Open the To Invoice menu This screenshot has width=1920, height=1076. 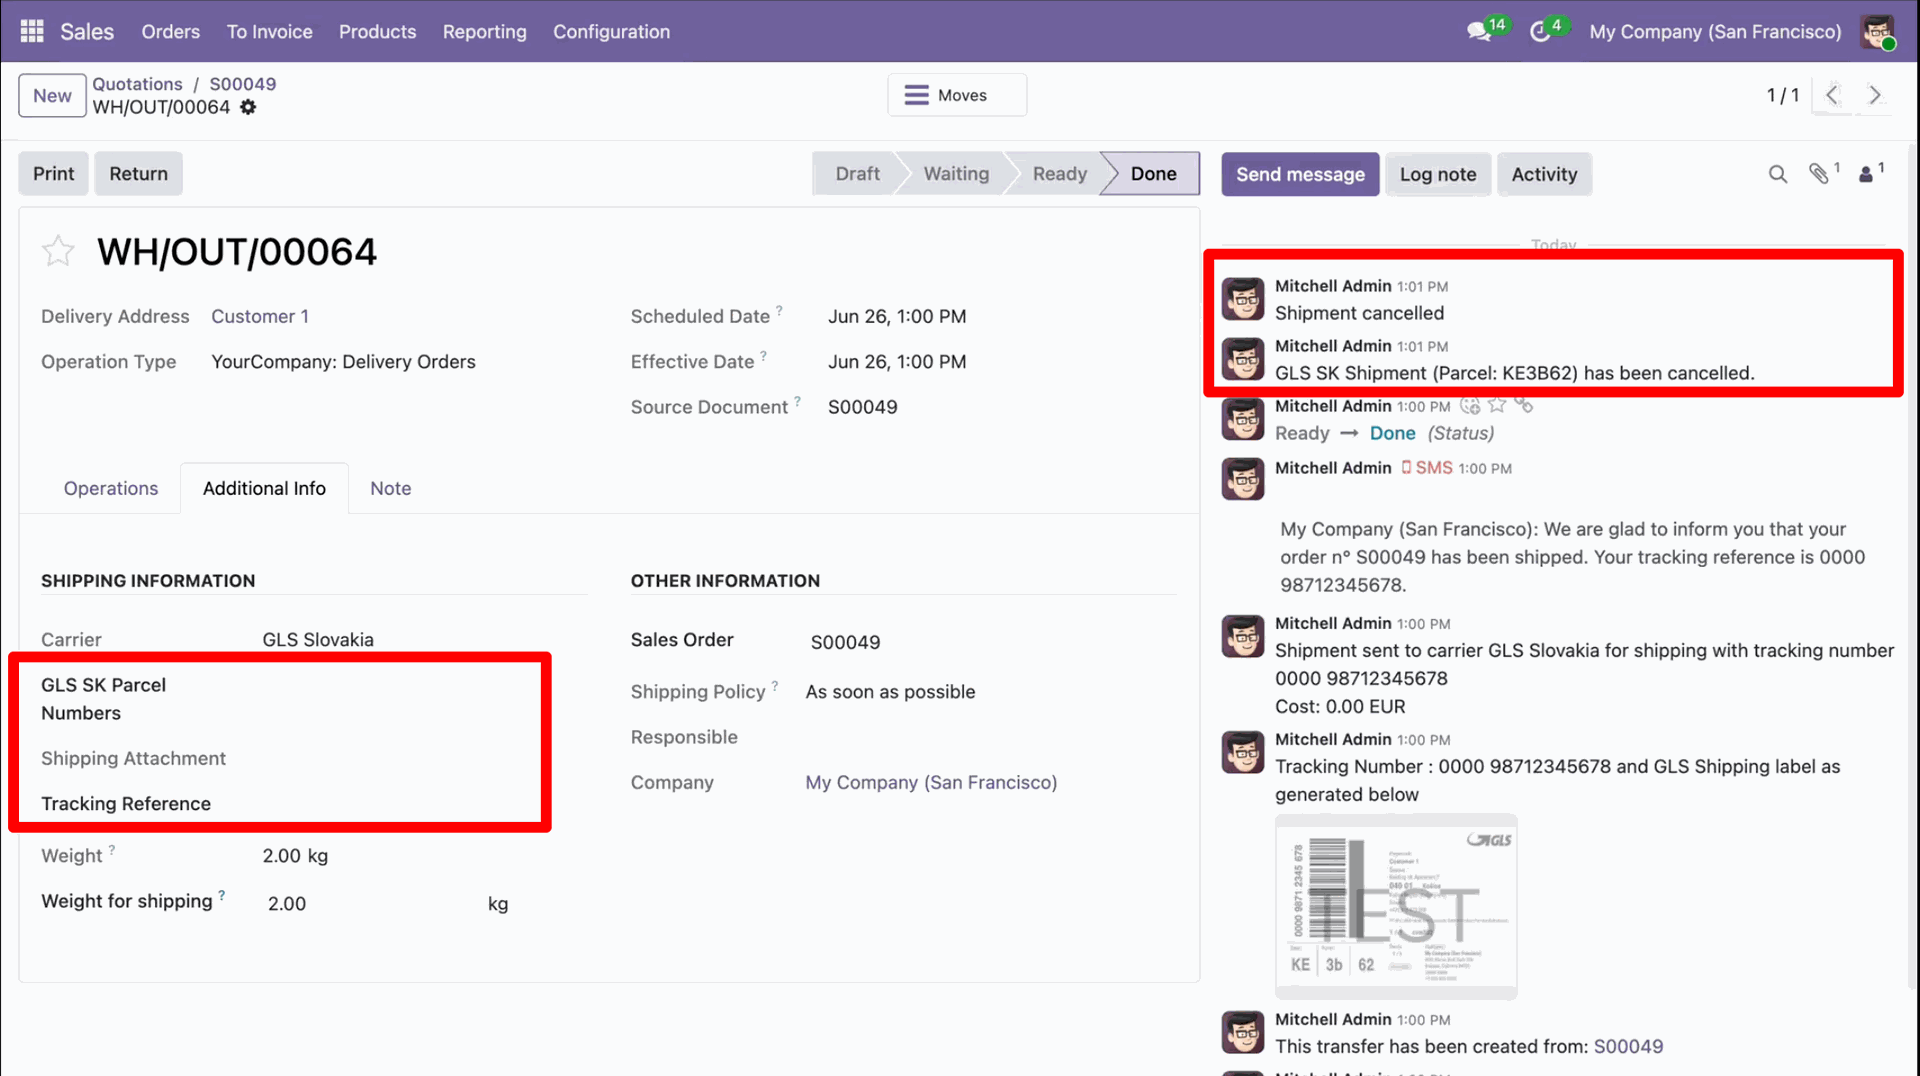tap(270, 31)
